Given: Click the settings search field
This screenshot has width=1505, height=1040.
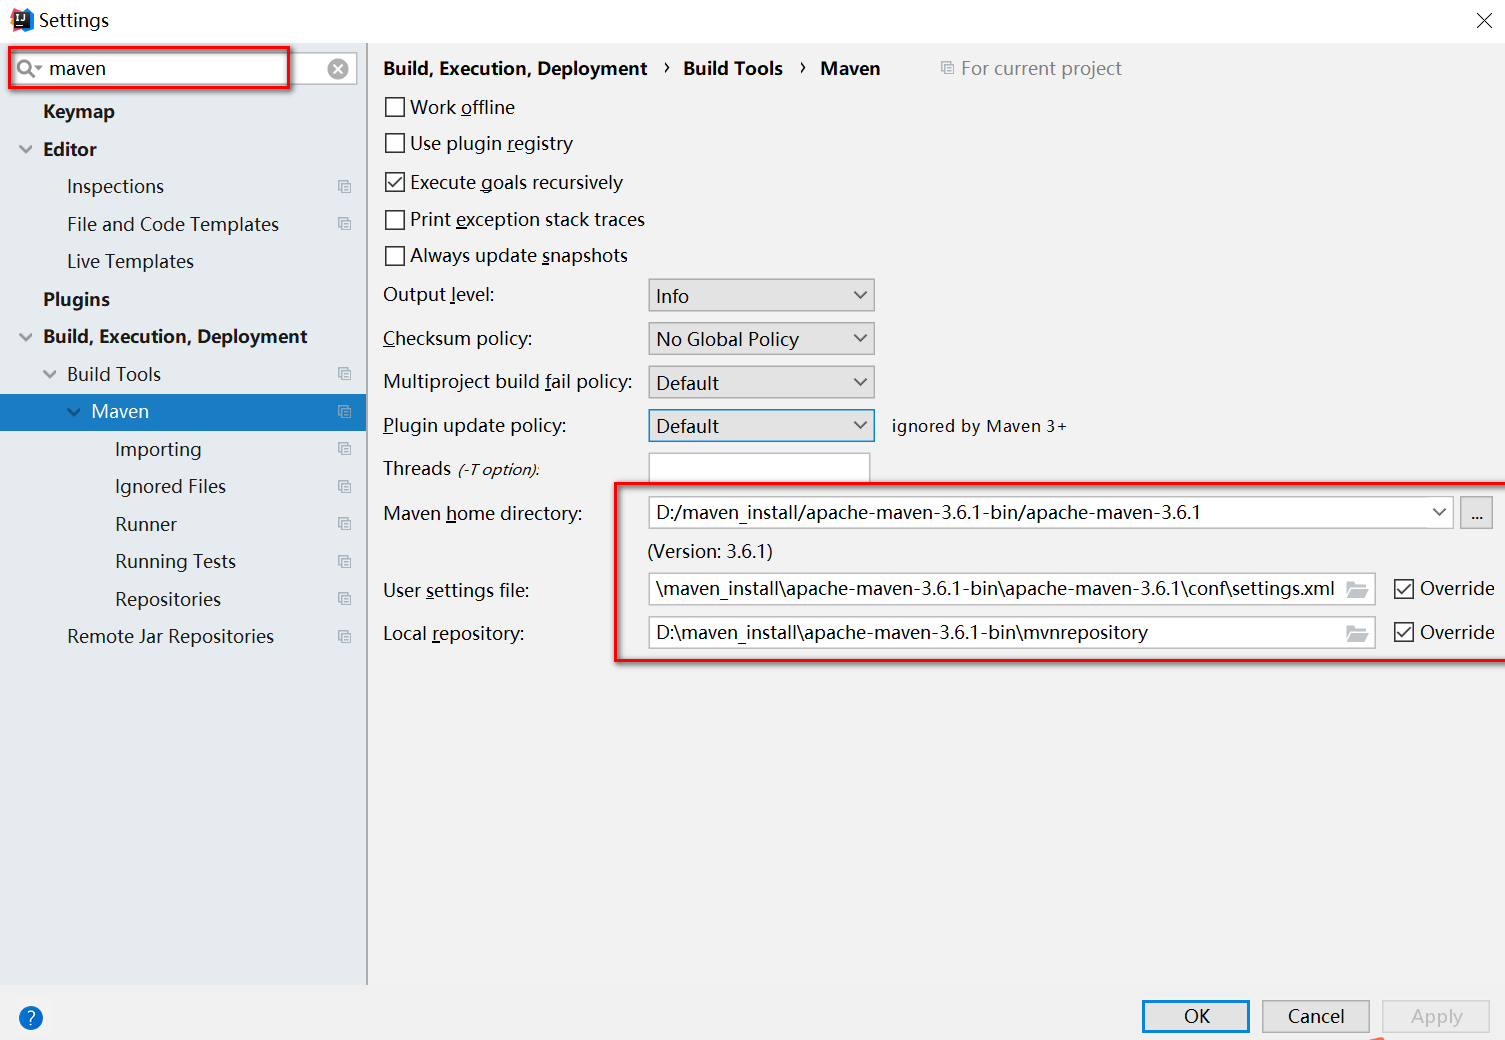Looking at the screenshot, I should [x=184, y=68].
